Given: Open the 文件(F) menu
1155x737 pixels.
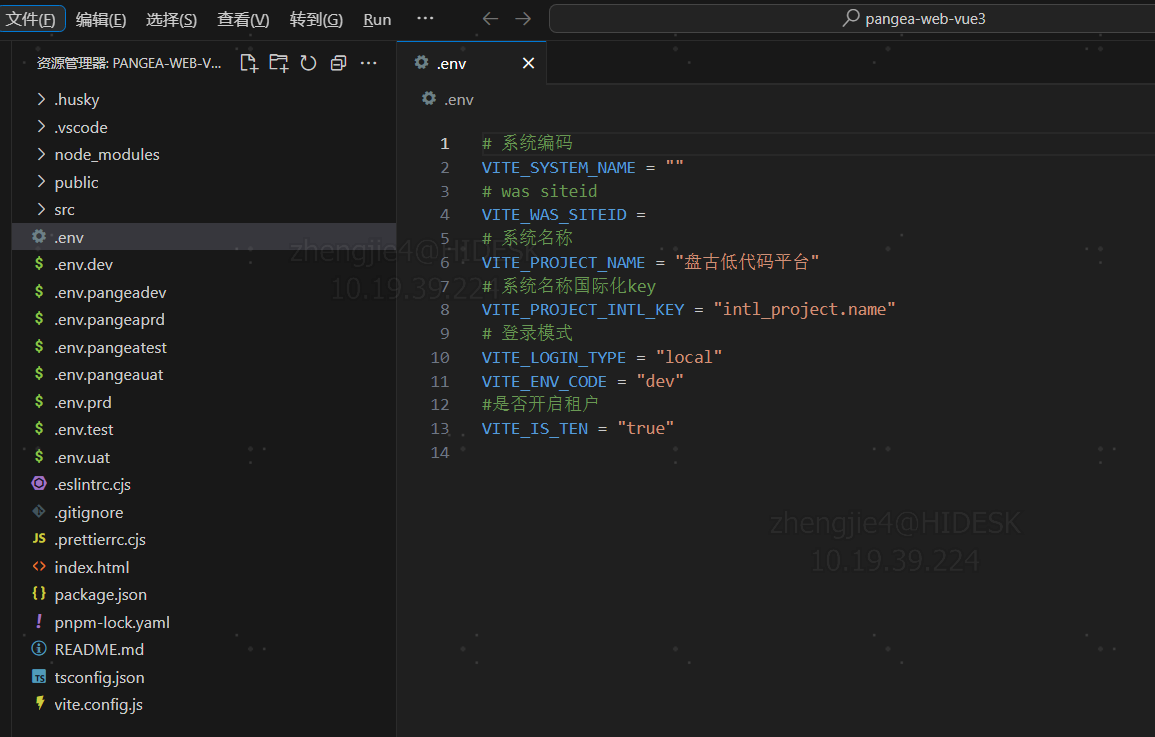Looking at the screenshot, I should pyautogui.click(x=31, y=19).
